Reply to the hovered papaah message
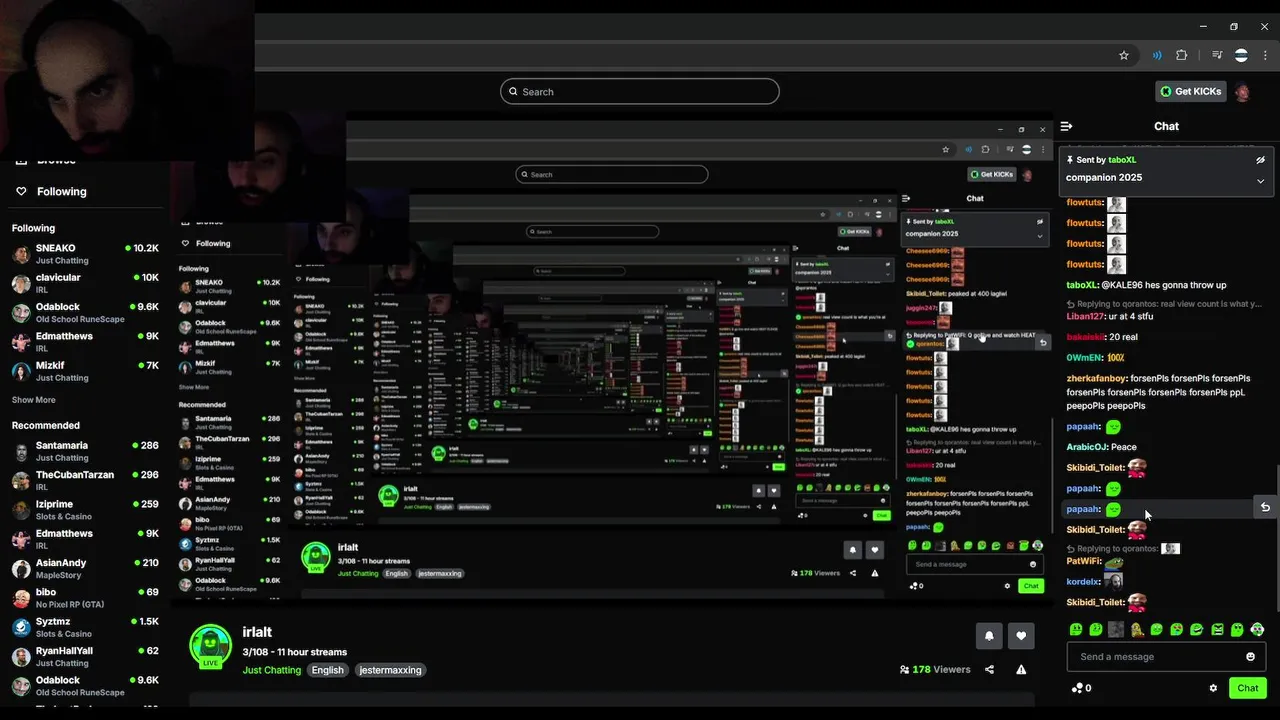 1265,507
